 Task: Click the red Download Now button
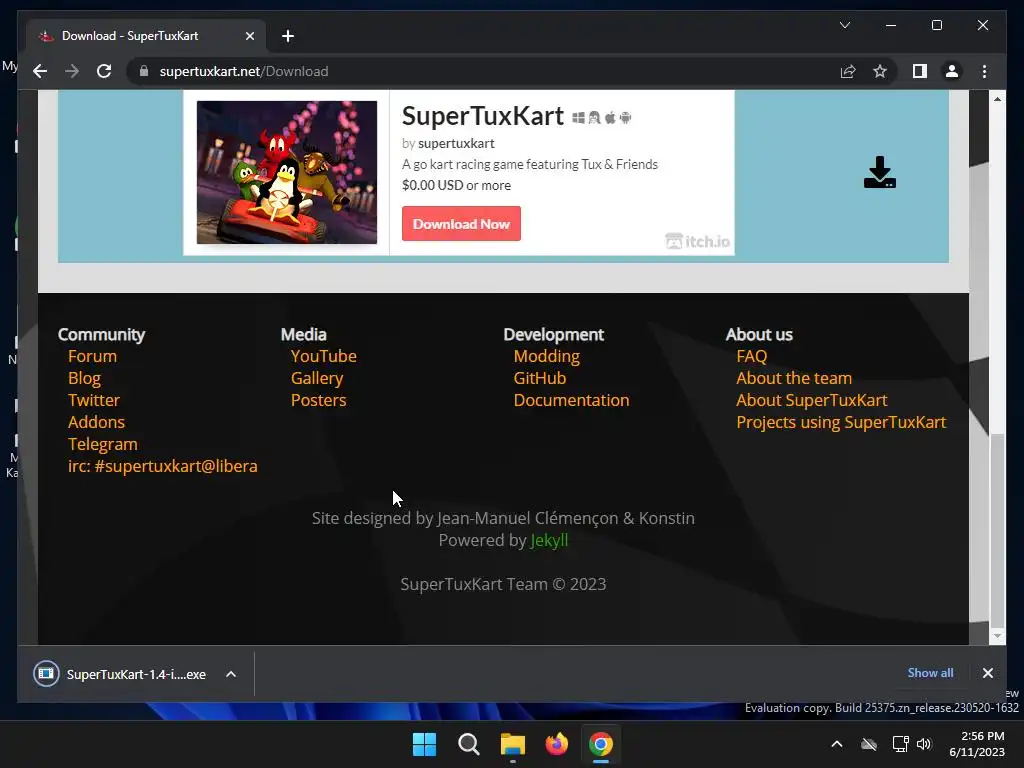tap(461, 223)
